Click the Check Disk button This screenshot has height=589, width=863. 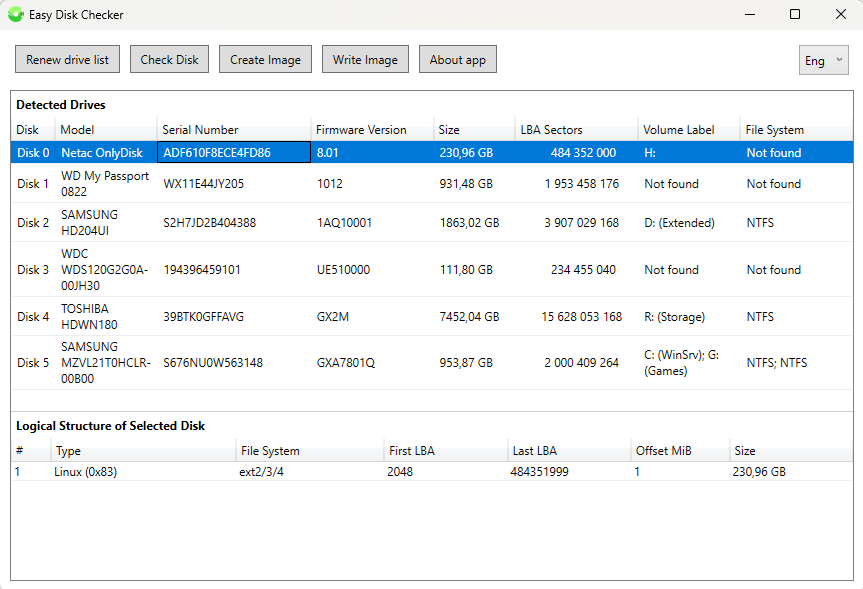(x=169, y=59)
